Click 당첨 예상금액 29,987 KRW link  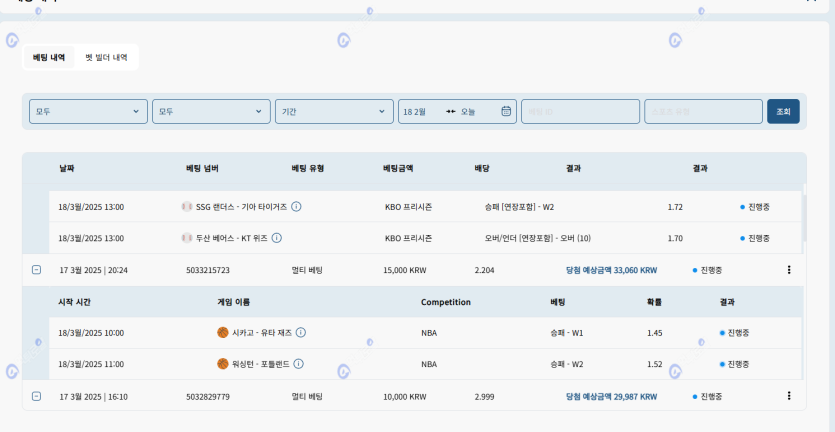pos(611,396)
